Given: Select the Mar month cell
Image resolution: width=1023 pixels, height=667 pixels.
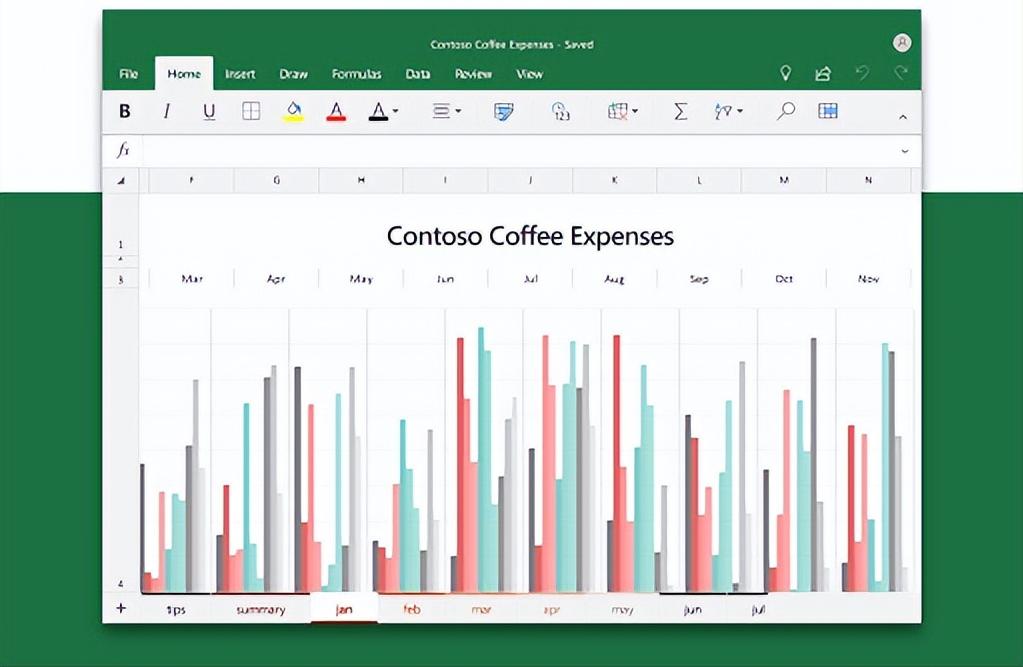Looking at the screenshot, I should click(x=192, y=279).
